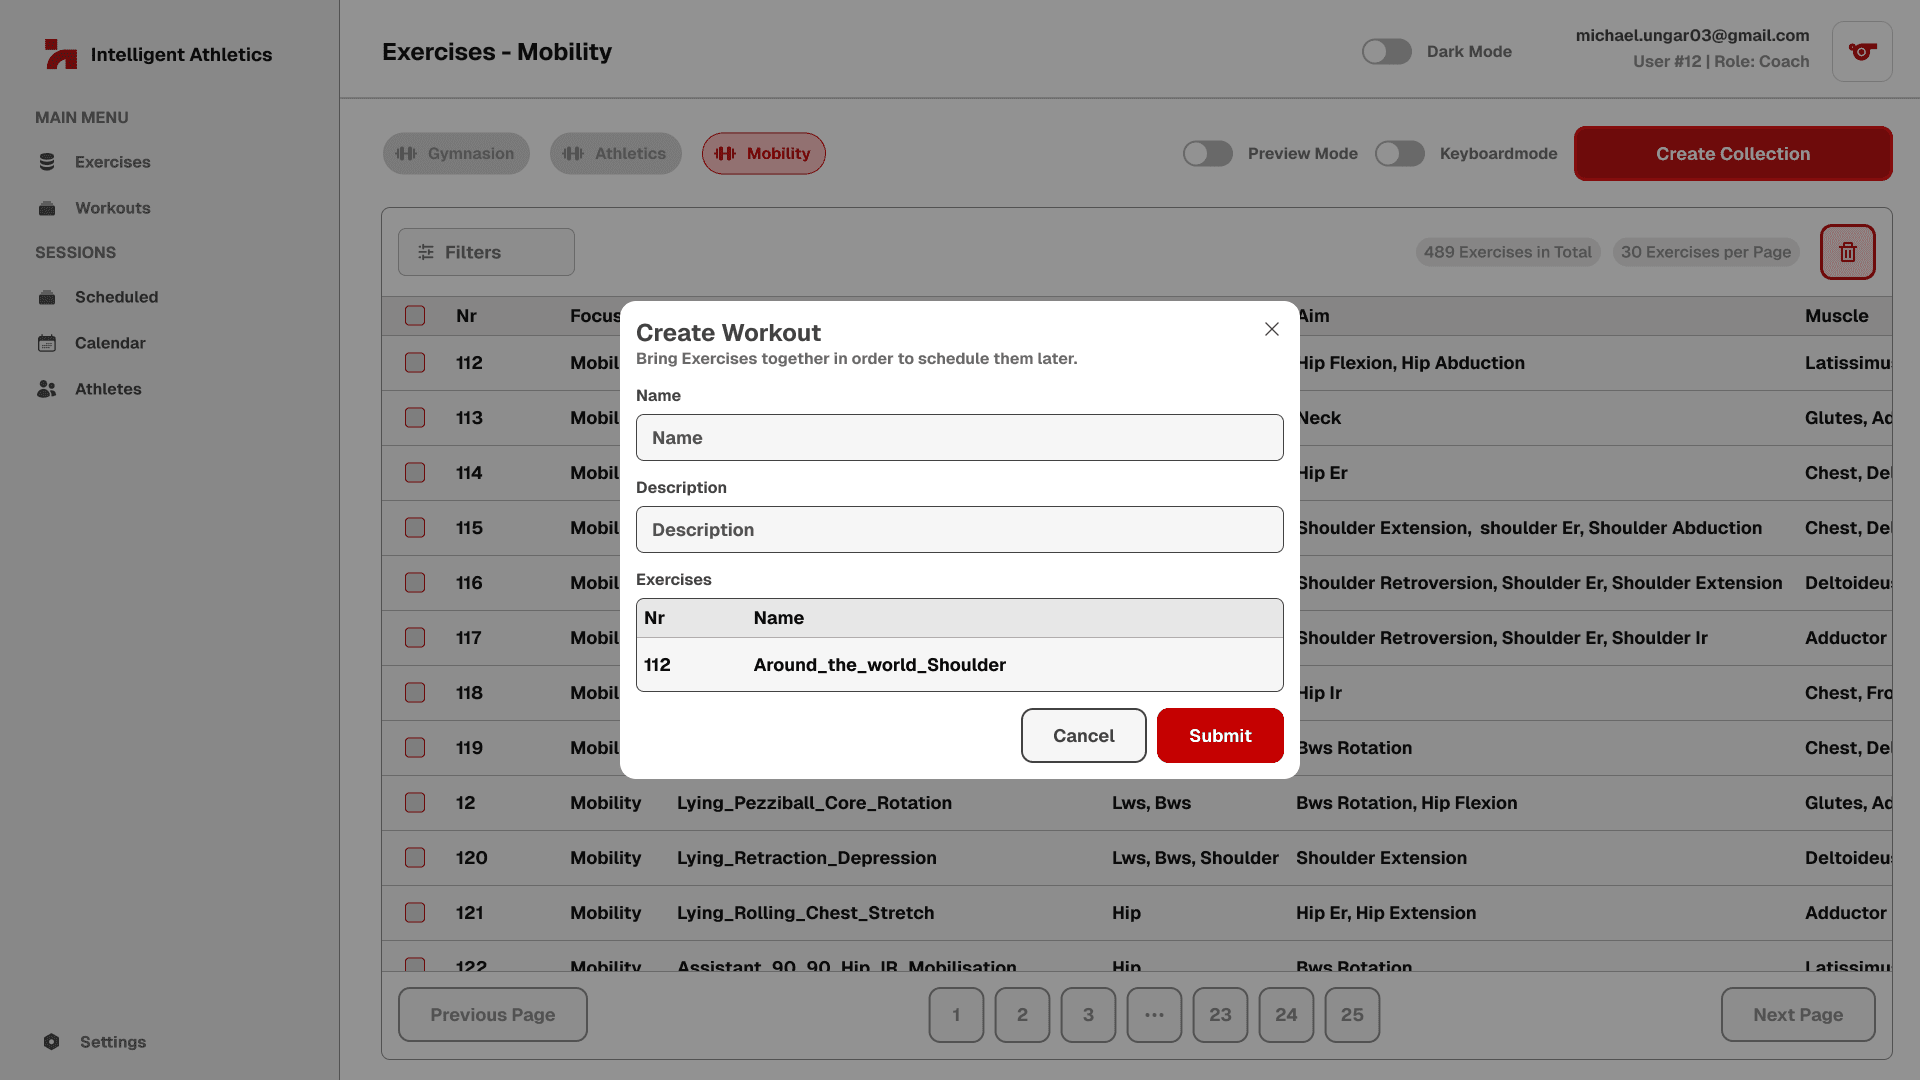Image resolution: width=1920 pixels, height=1080 pixels.
Task: Click the Workouts briefcase icon in sidebar
Action: [47, 208]
